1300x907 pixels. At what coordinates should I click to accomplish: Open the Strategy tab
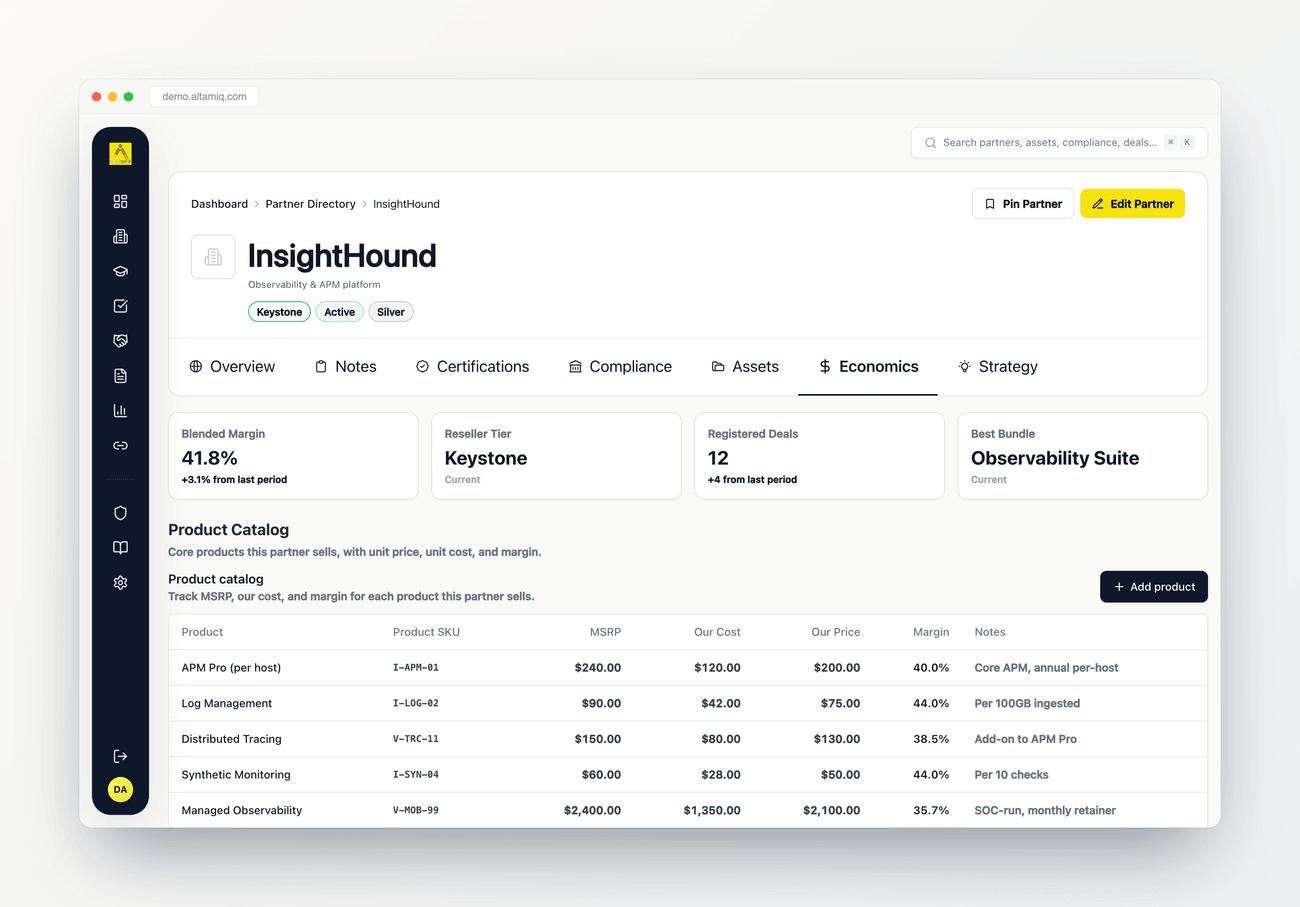pos(998,367)
